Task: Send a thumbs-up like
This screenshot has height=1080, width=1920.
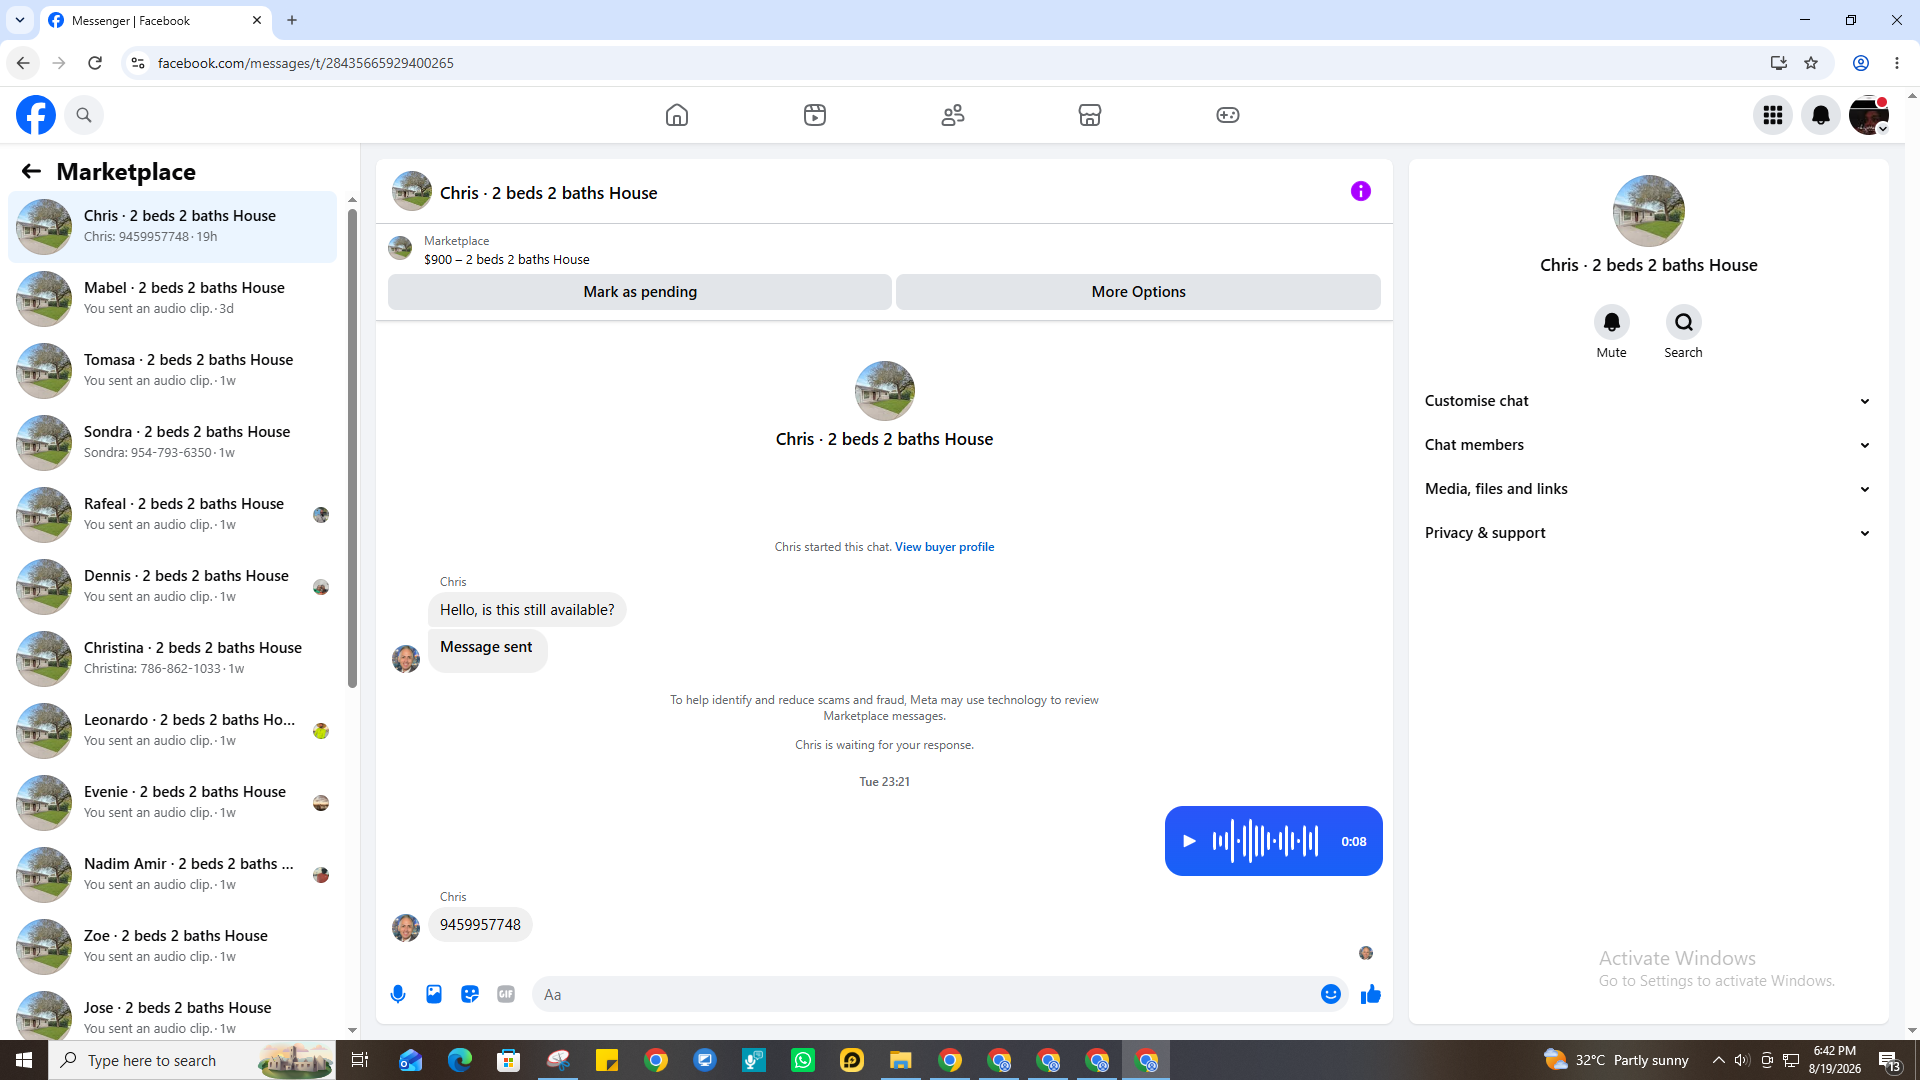Action: tap(1371, 994)
